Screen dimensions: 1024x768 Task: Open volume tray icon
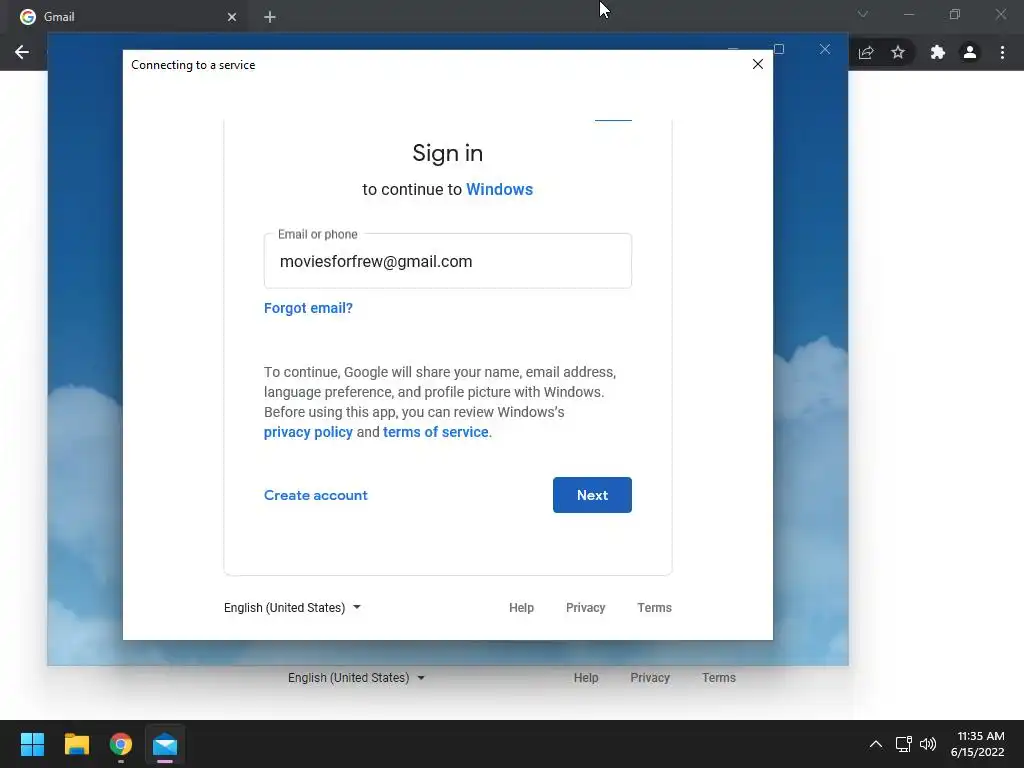point(927,744)
